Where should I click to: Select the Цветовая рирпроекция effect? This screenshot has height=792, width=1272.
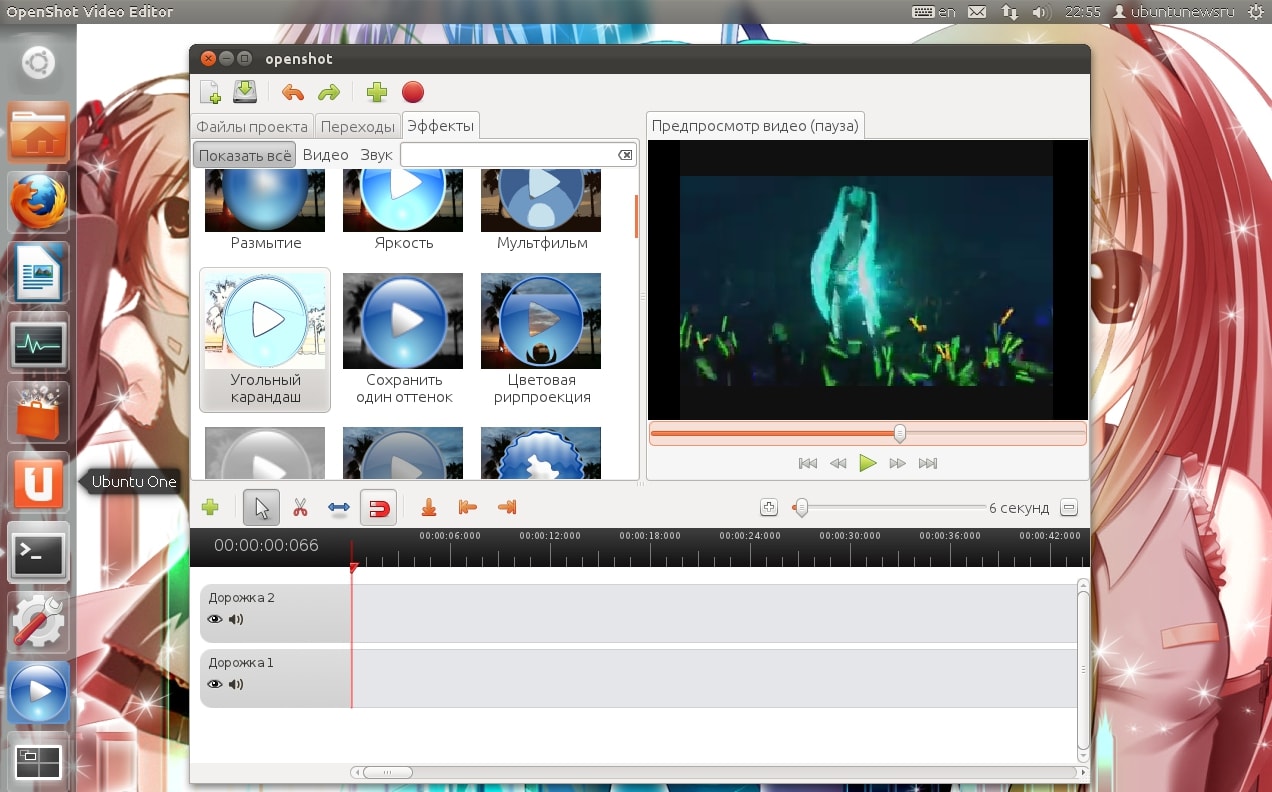(x=542, y=340)
